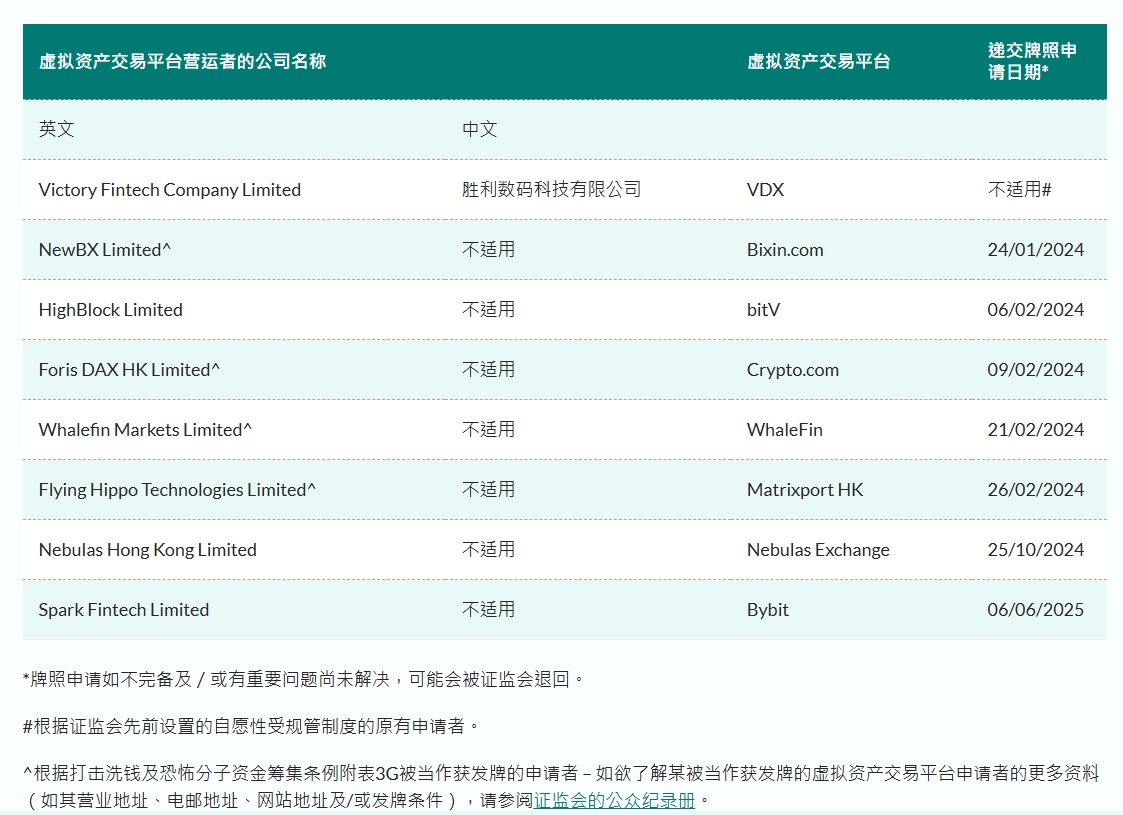This screenshot has width=1123, height=815.
Task: Select the Crypto.com platform cell
Action: (x=793, y=370)
